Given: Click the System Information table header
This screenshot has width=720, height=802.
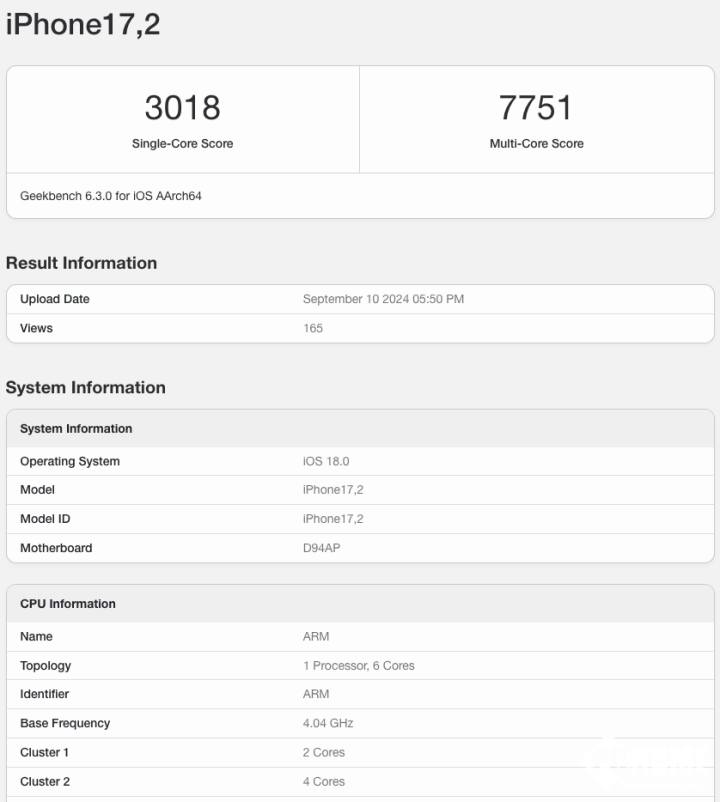Looking at the screenshot, I should coord(76,429).
